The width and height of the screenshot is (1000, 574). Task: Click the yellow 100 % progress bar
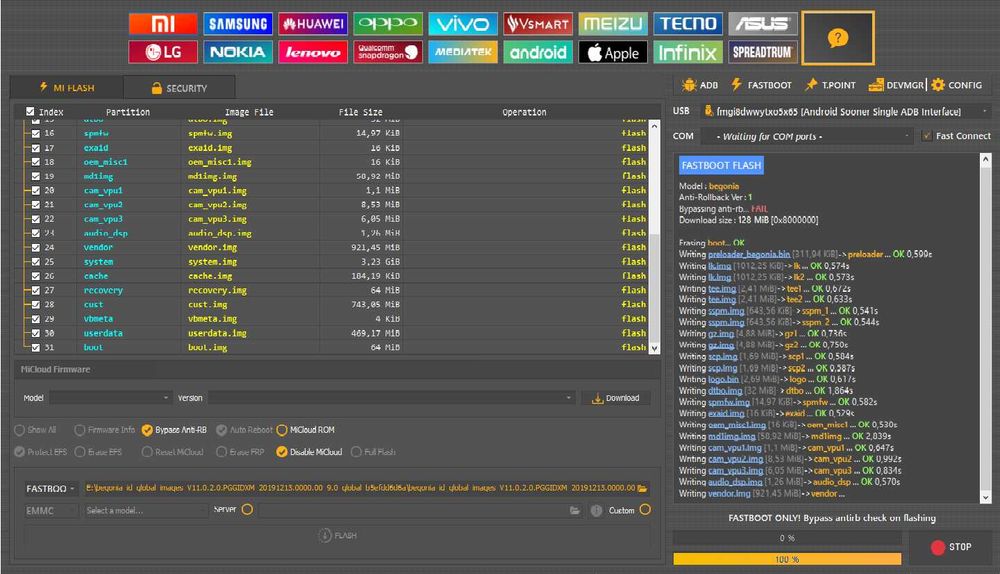pos(787,559)
